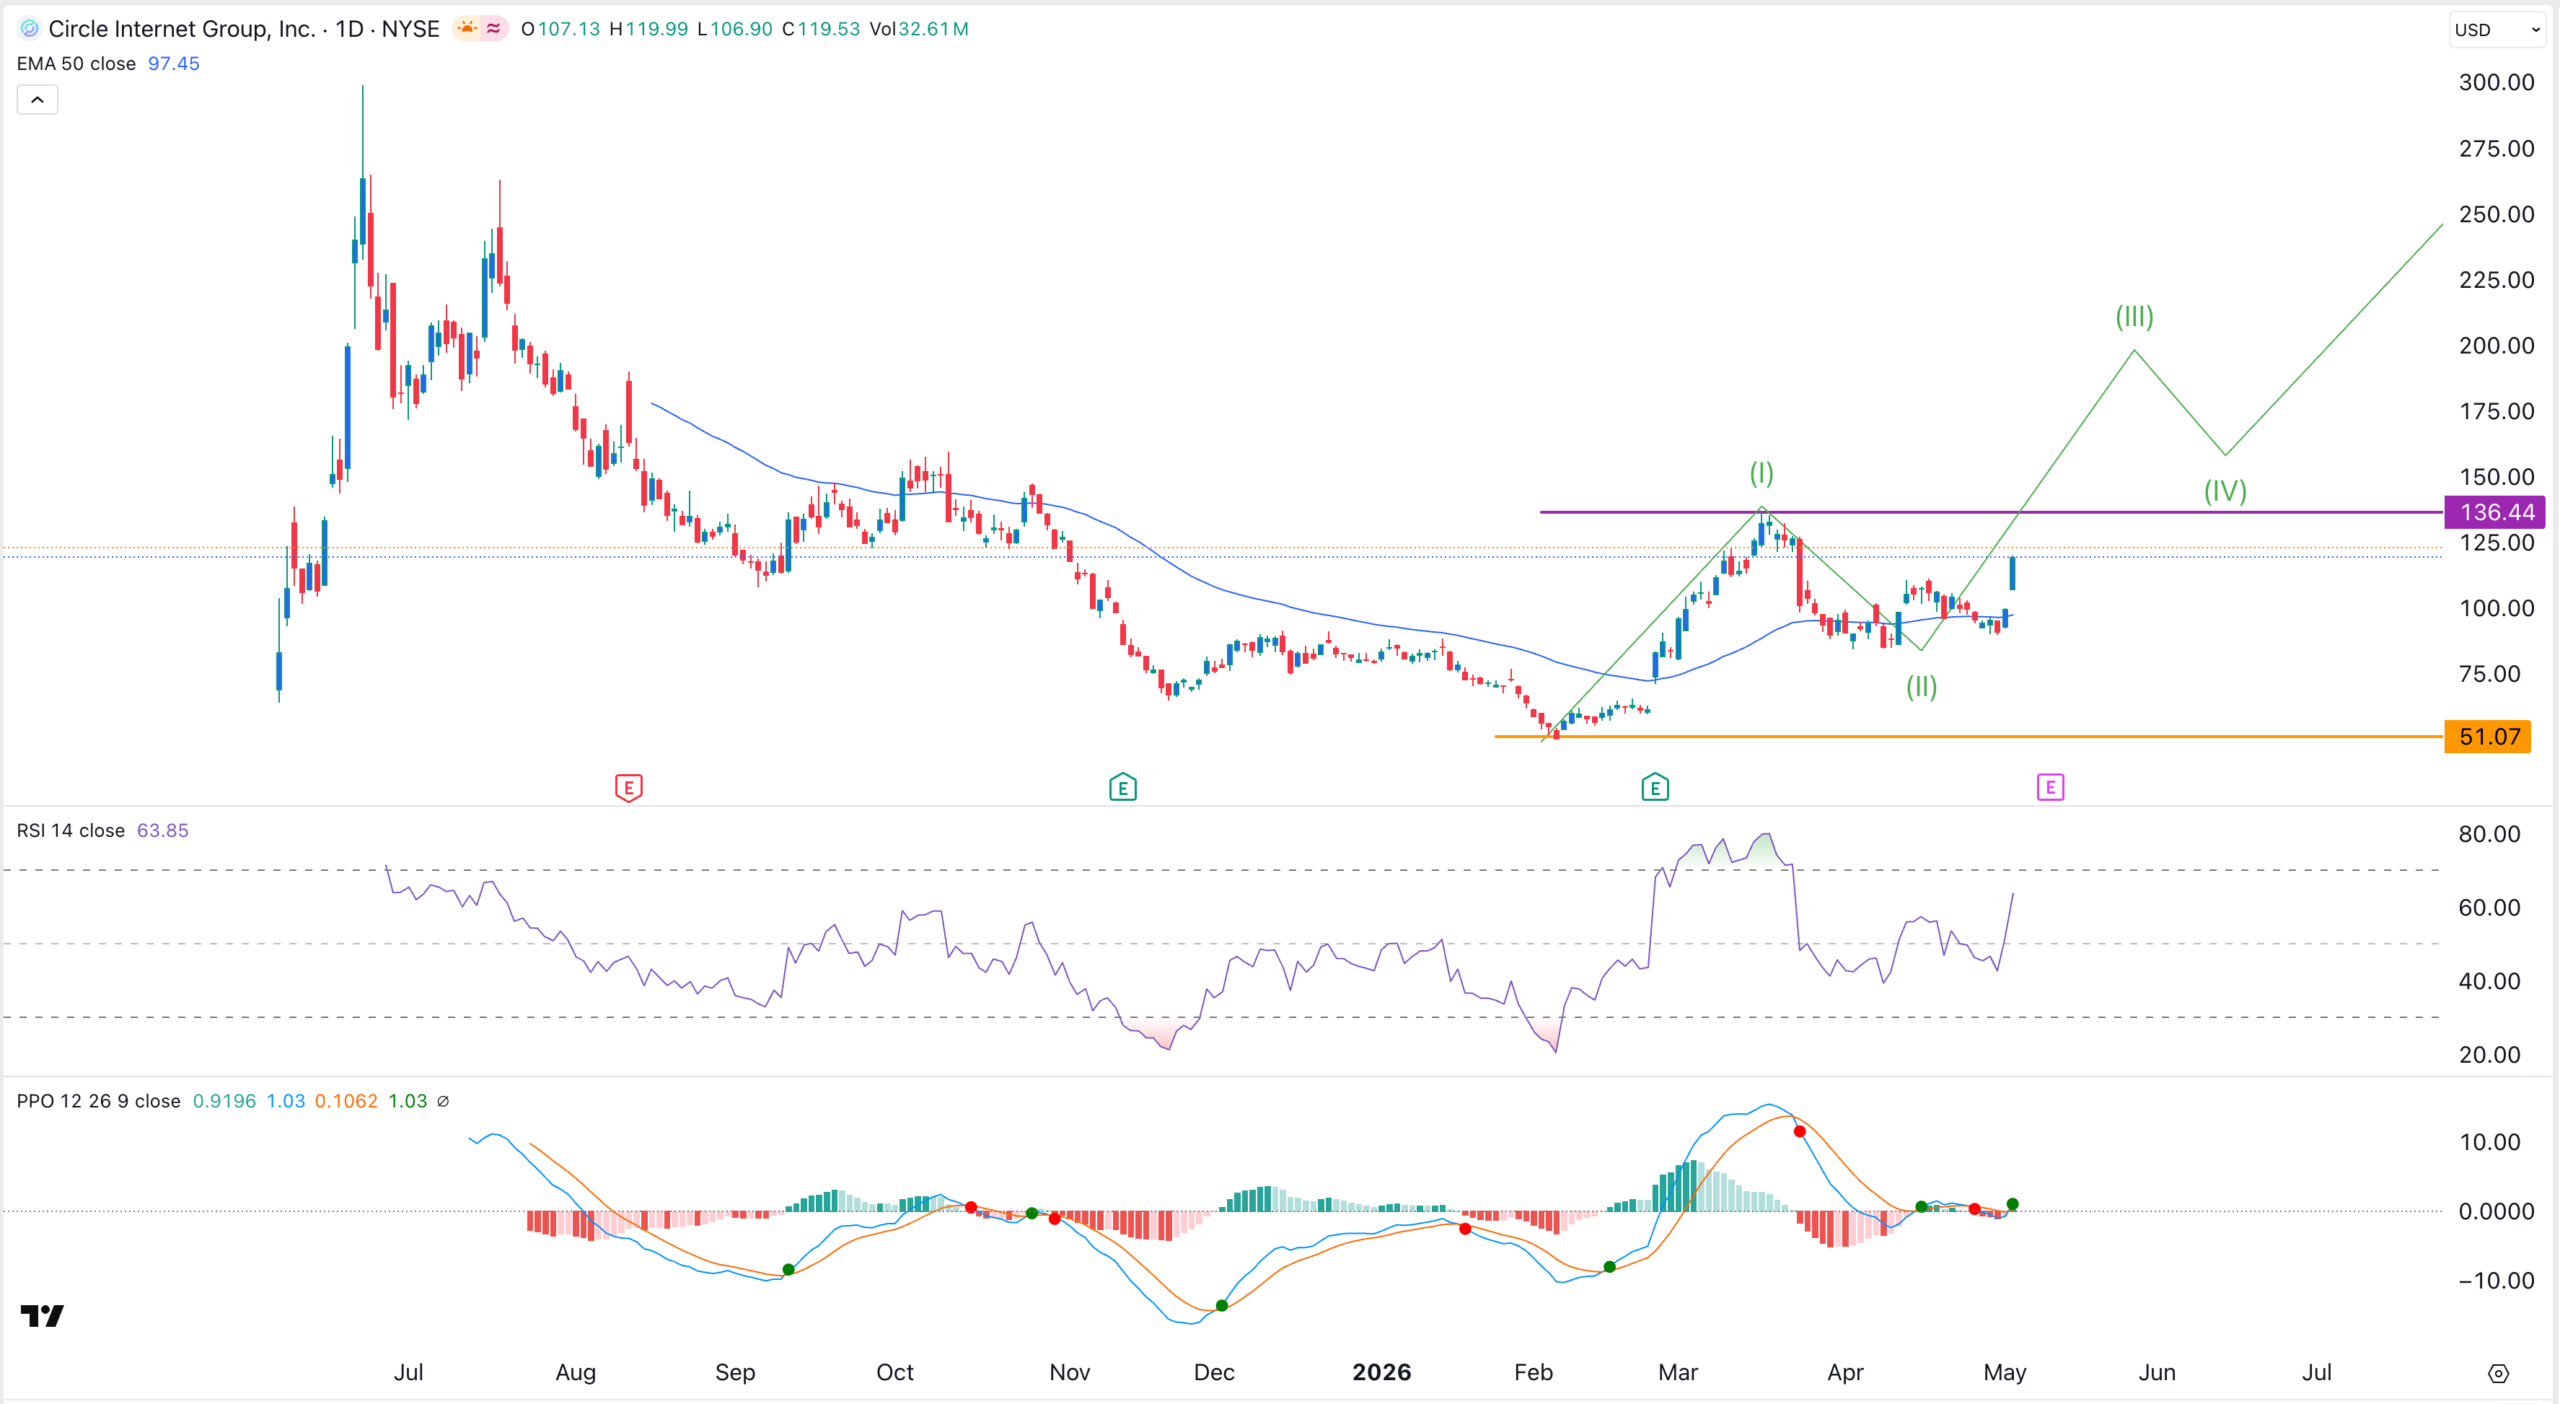Open the purple upcoming earnings marker in May
Image resolution: width=2560 pixels, height=1404 pixels.
pyautogui.click(x=2050, y=788)
